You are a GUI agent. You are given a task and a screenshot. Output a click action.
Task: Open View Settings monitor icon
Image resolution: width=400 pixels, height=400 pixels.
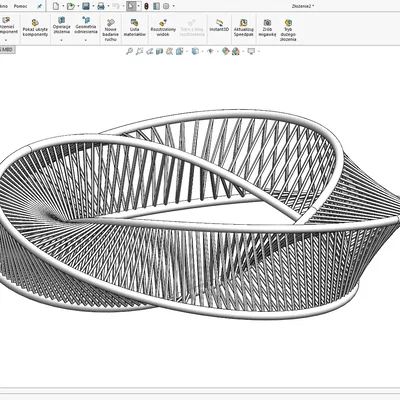pyautogui.click(x=251, y=51)
